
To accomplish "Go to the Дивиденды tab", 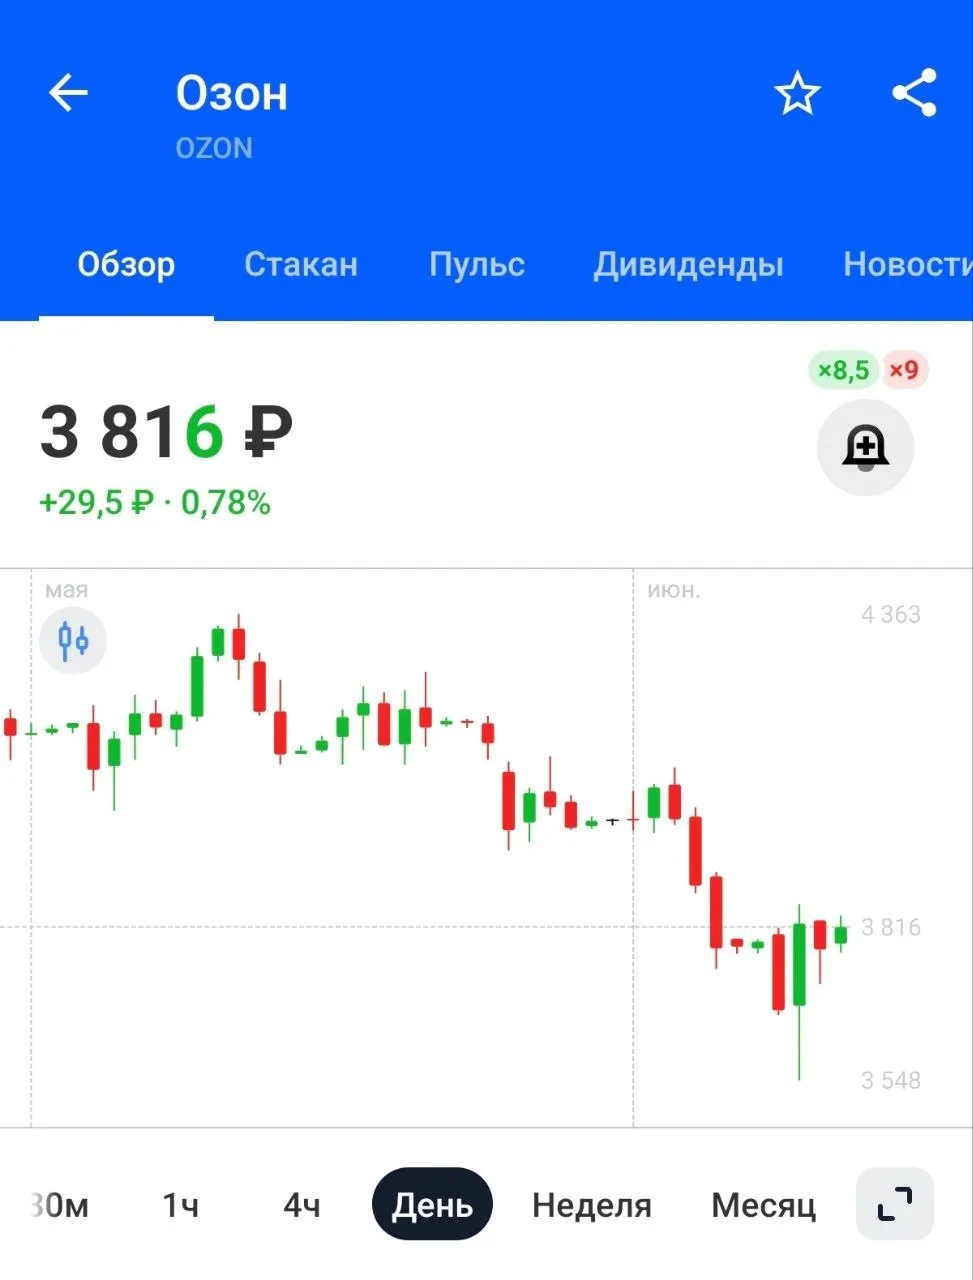I will [x=688, y=264].
